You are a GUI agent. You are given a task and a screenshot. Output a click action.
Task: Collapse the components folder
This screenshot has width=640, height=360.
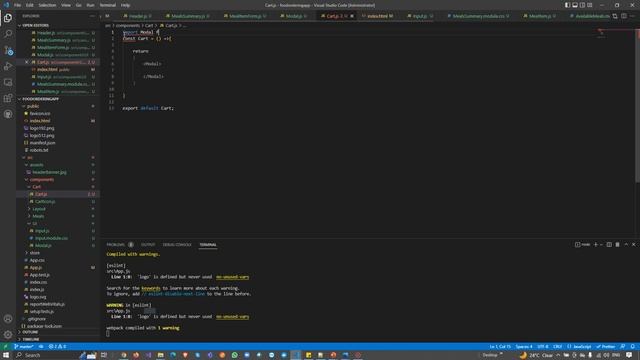pos(41,179)
